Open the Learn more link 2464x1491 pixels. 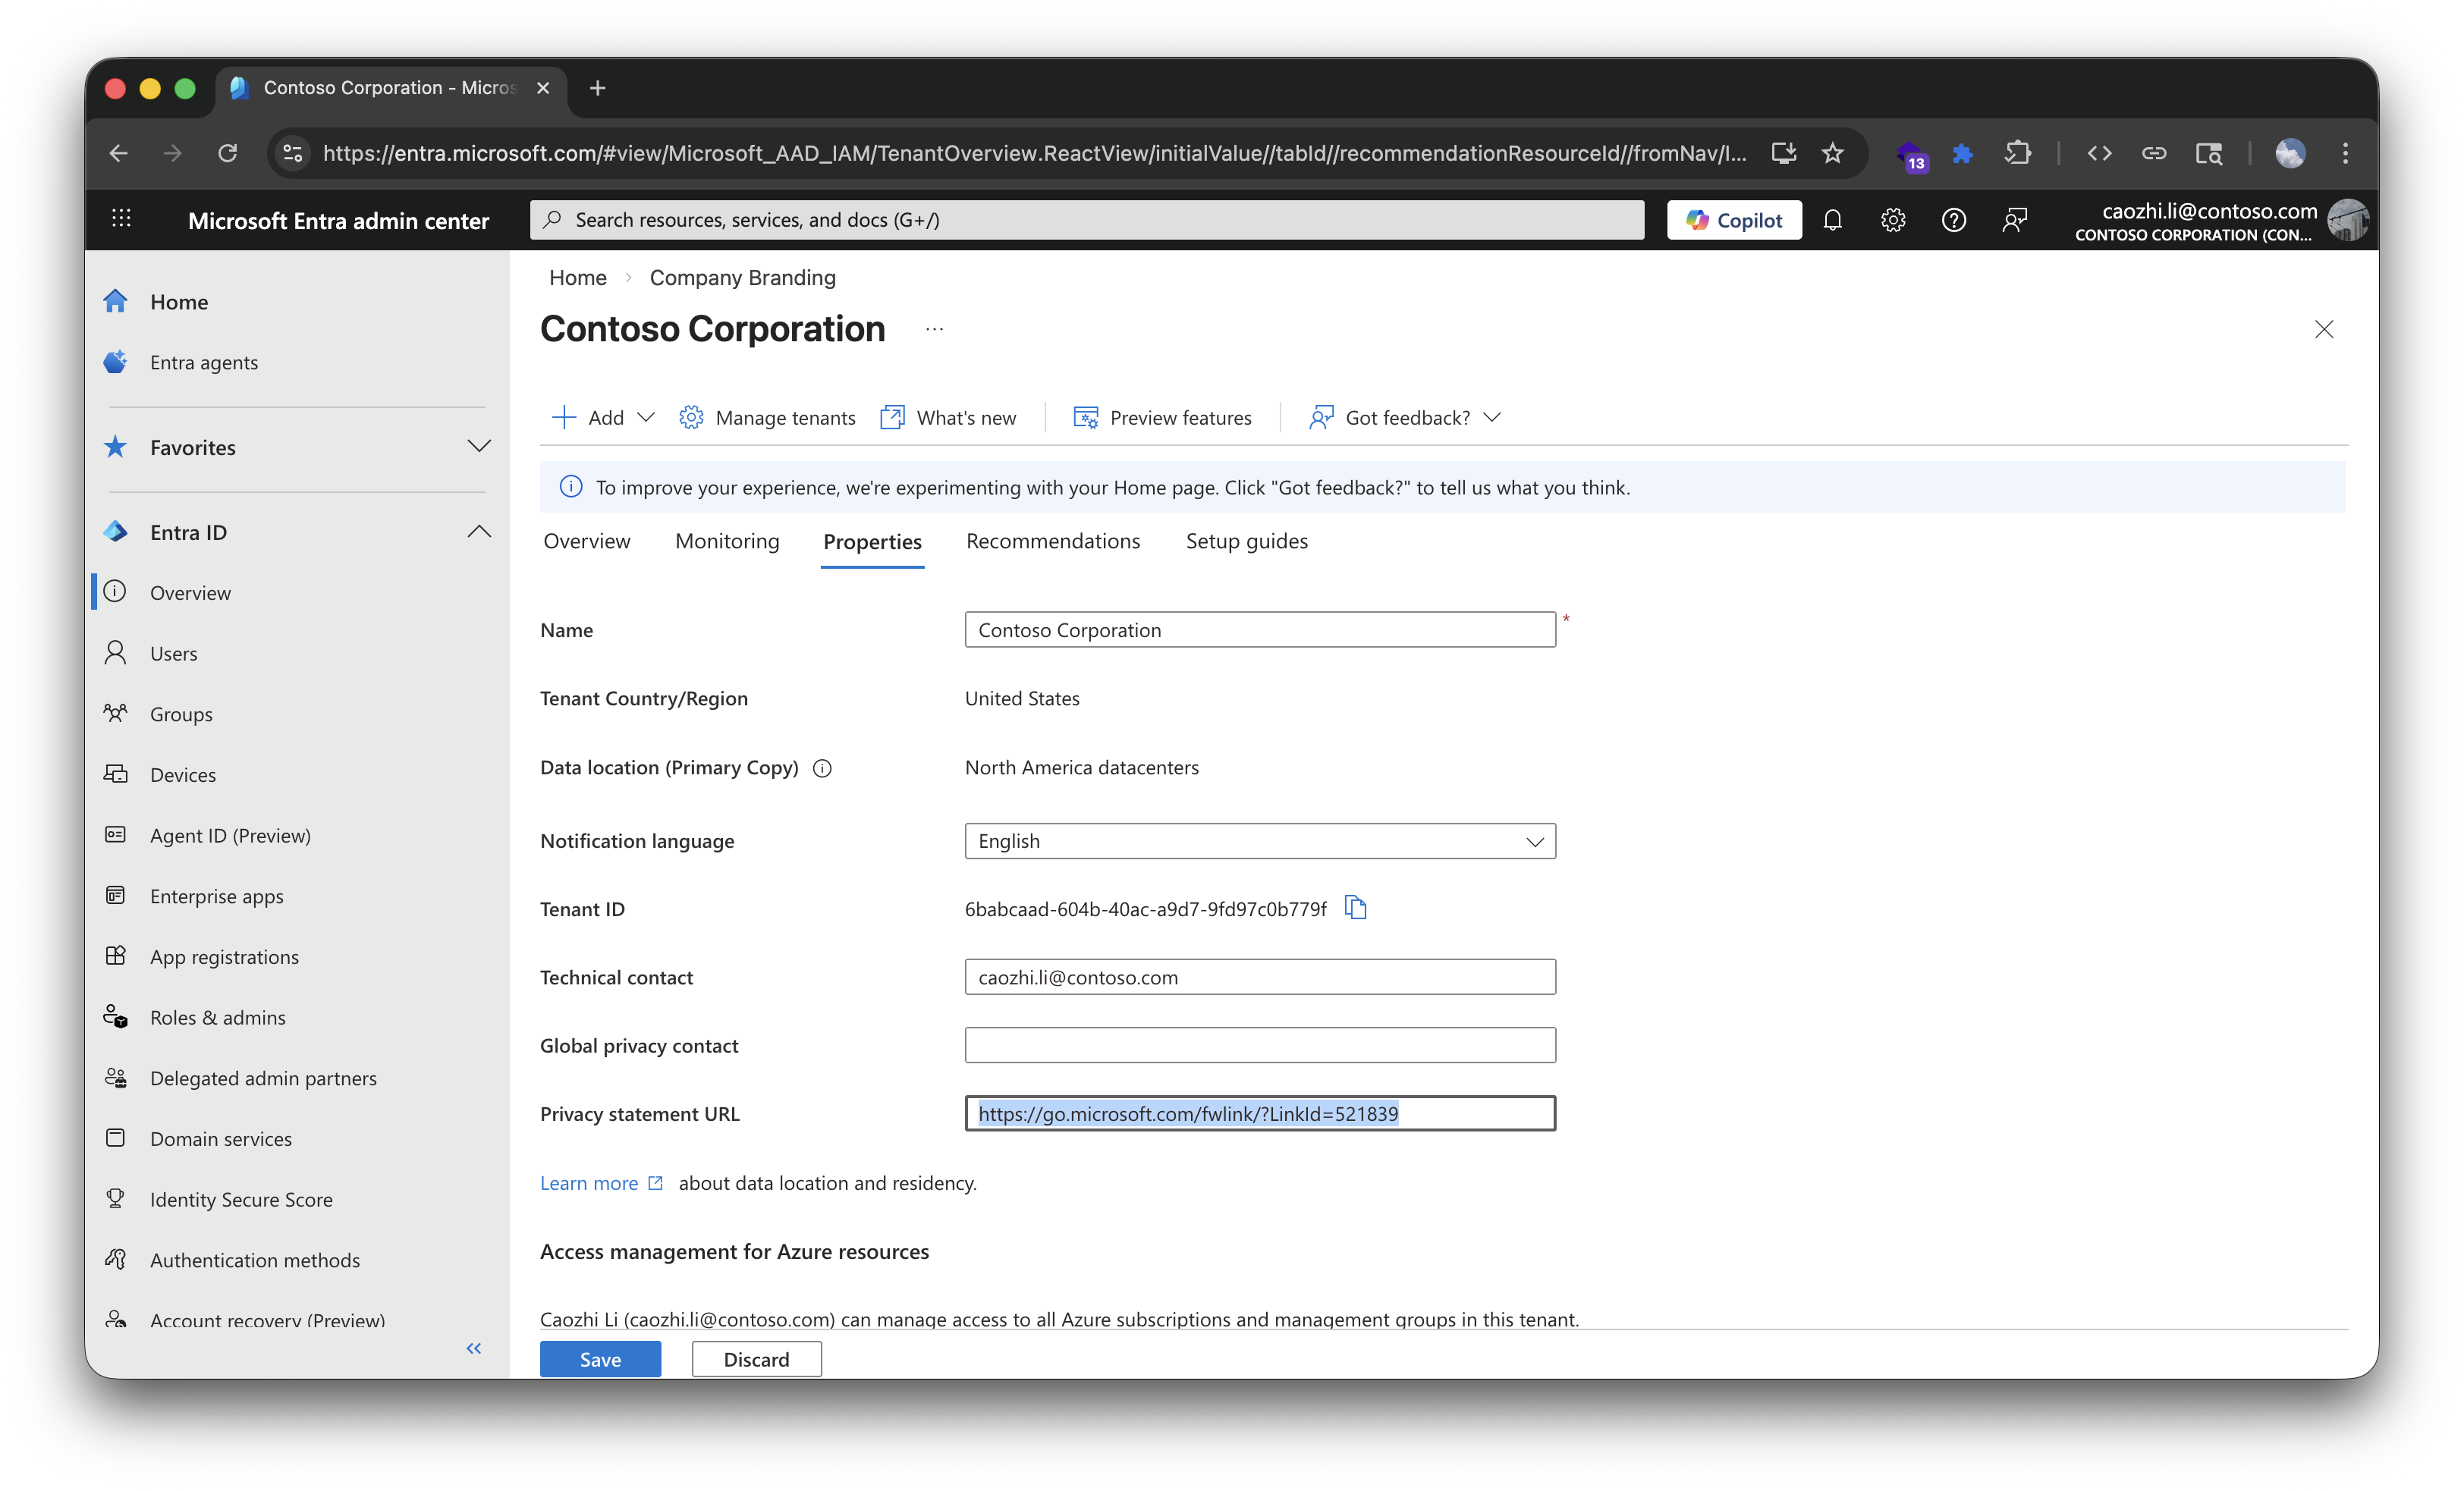tap(590, 1182)
